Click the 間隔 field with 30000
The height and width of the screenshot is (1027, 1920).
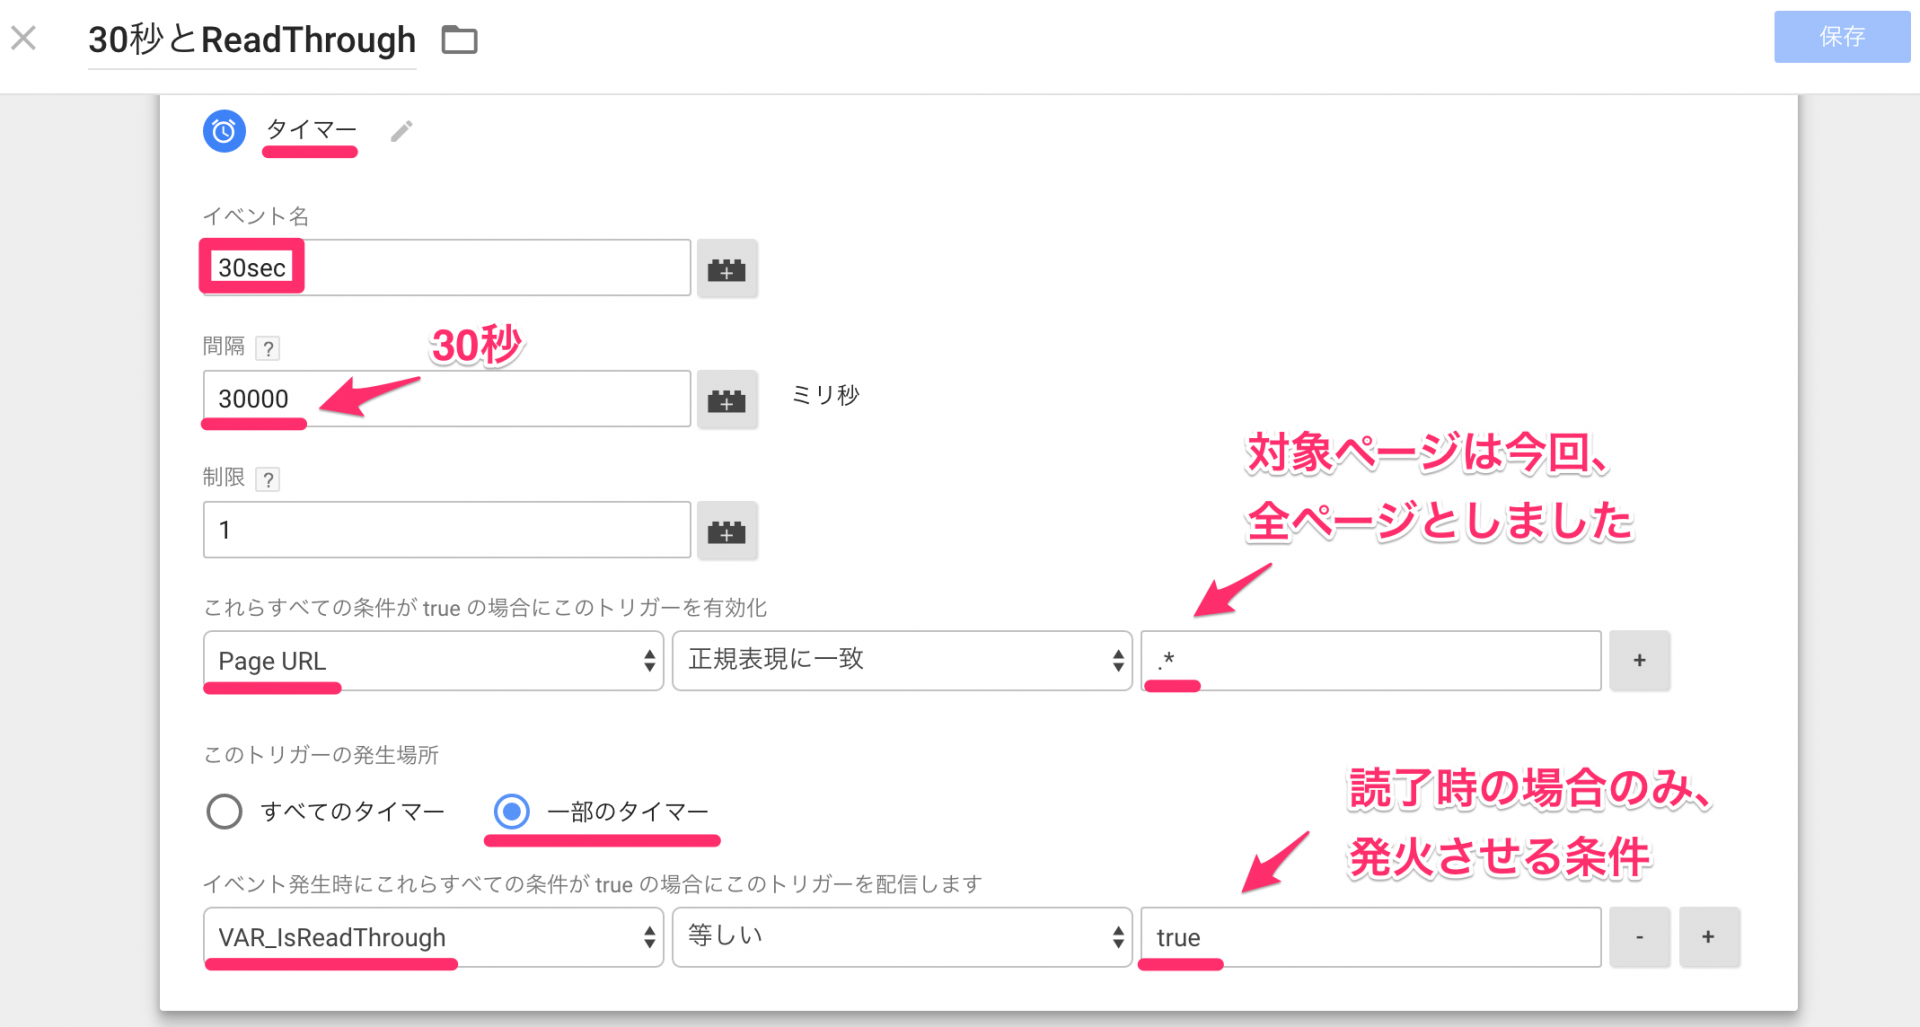[x=447, y=399]
